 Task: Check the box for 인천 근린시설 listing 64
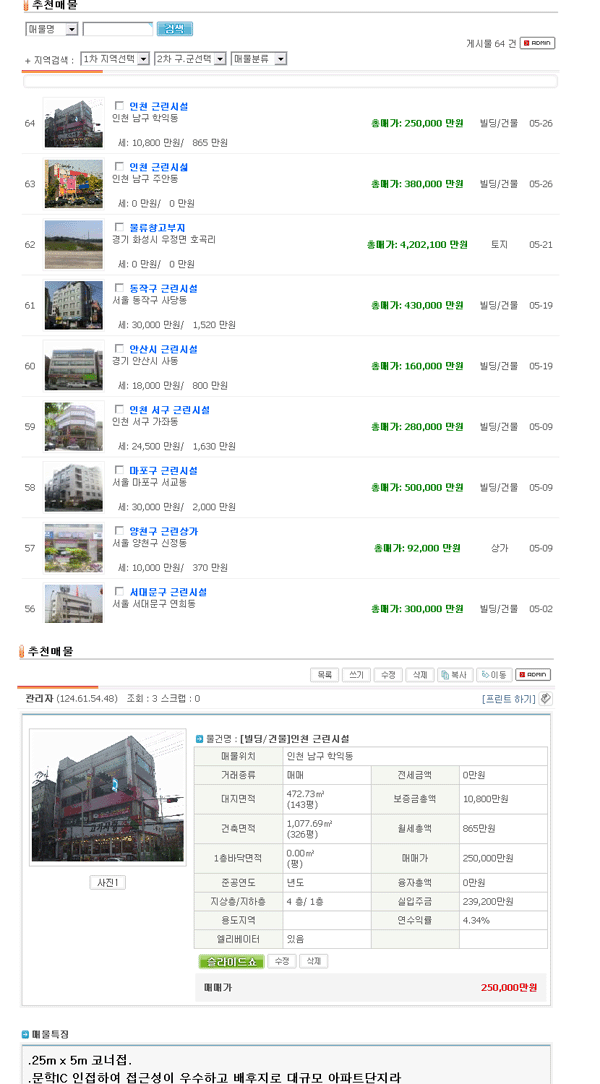click(120, 106)
